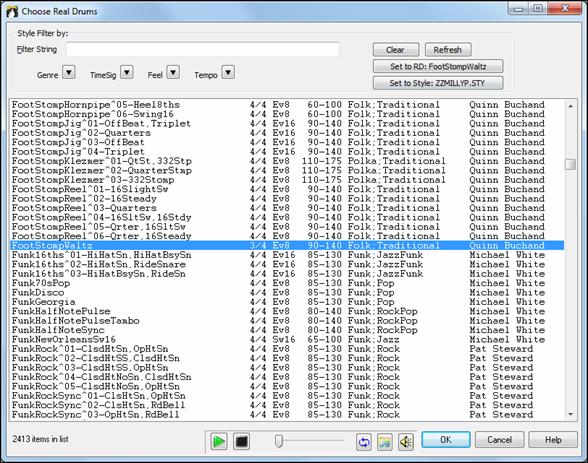
Task: Click the Clear filter button
Action: point(396,49)
